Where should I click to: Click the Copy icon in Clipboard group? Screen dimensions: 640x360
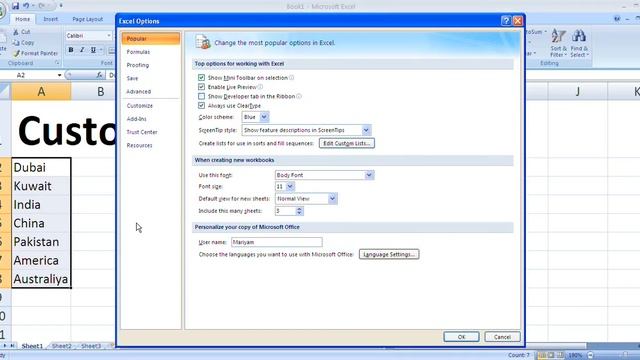click(x=16, y=42)
